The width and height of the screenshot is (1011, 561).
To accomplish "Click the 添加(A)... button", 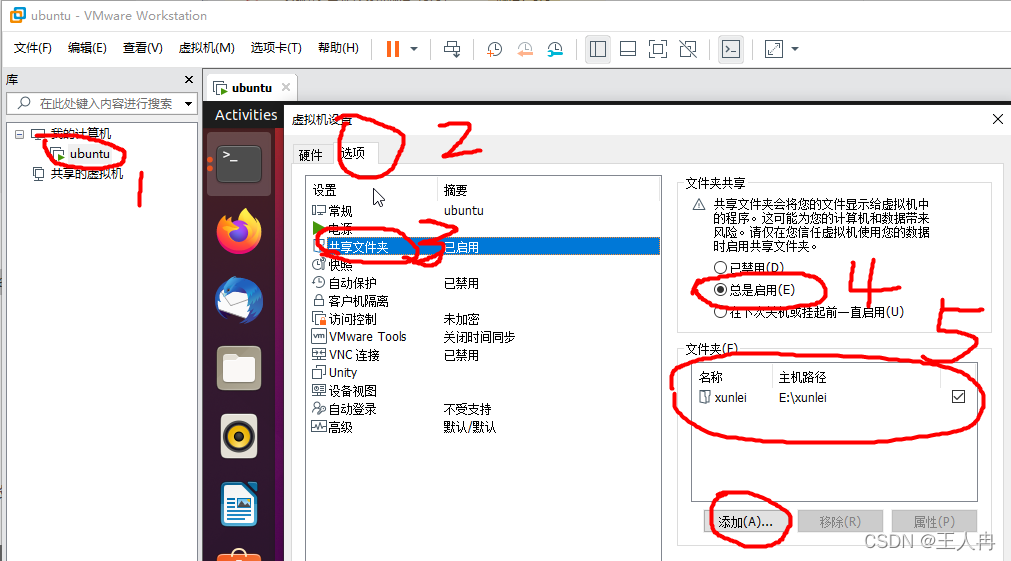I will 747,522.
